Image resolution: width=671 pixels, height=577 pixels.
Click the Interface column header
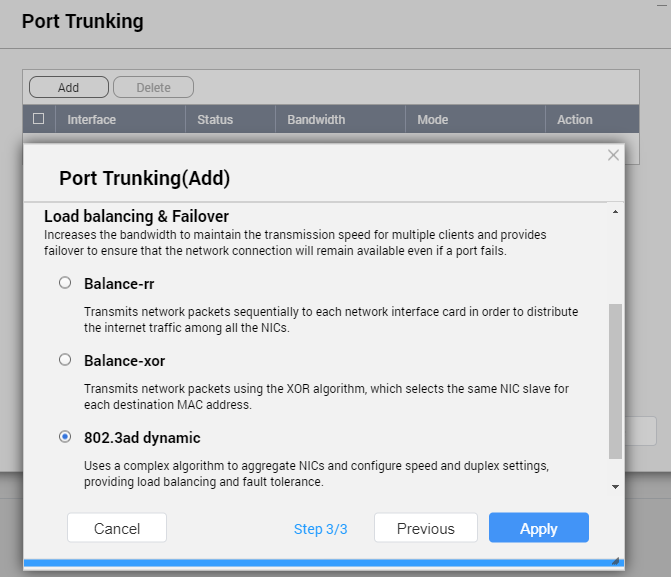coord(91,120)
